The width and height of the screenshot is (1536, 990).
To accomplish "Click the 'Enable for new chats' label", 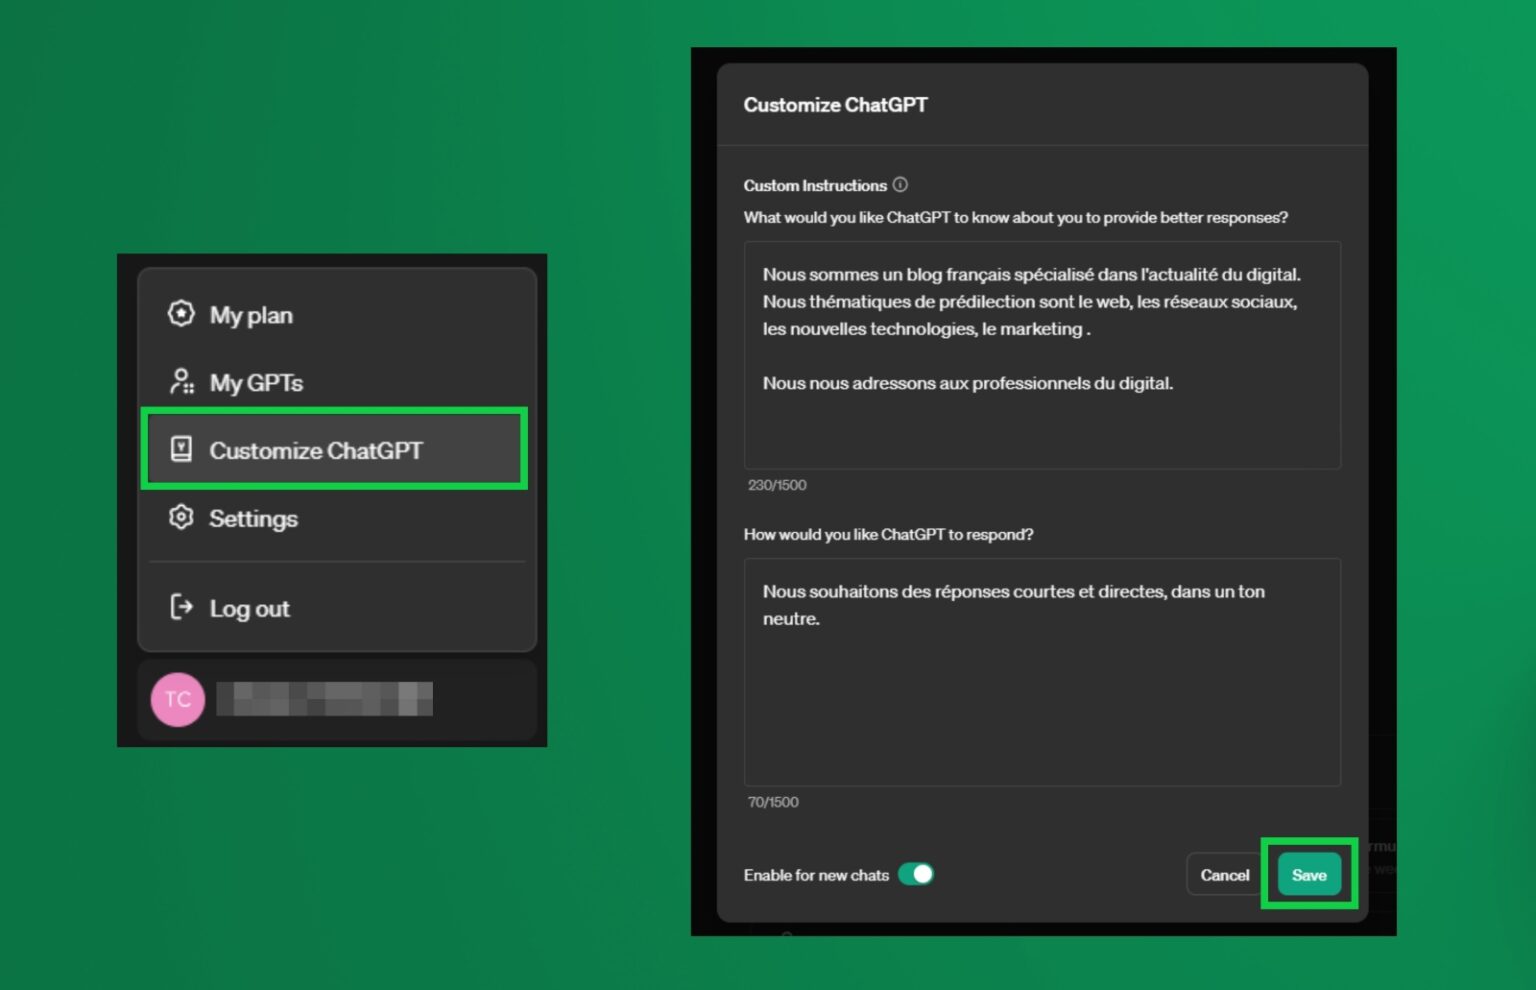I will (x=816, y=875).
